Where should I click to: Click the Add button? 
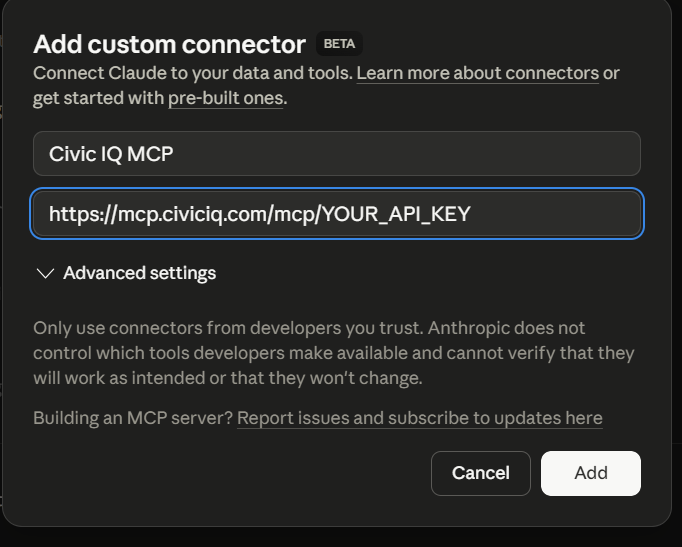591,473
